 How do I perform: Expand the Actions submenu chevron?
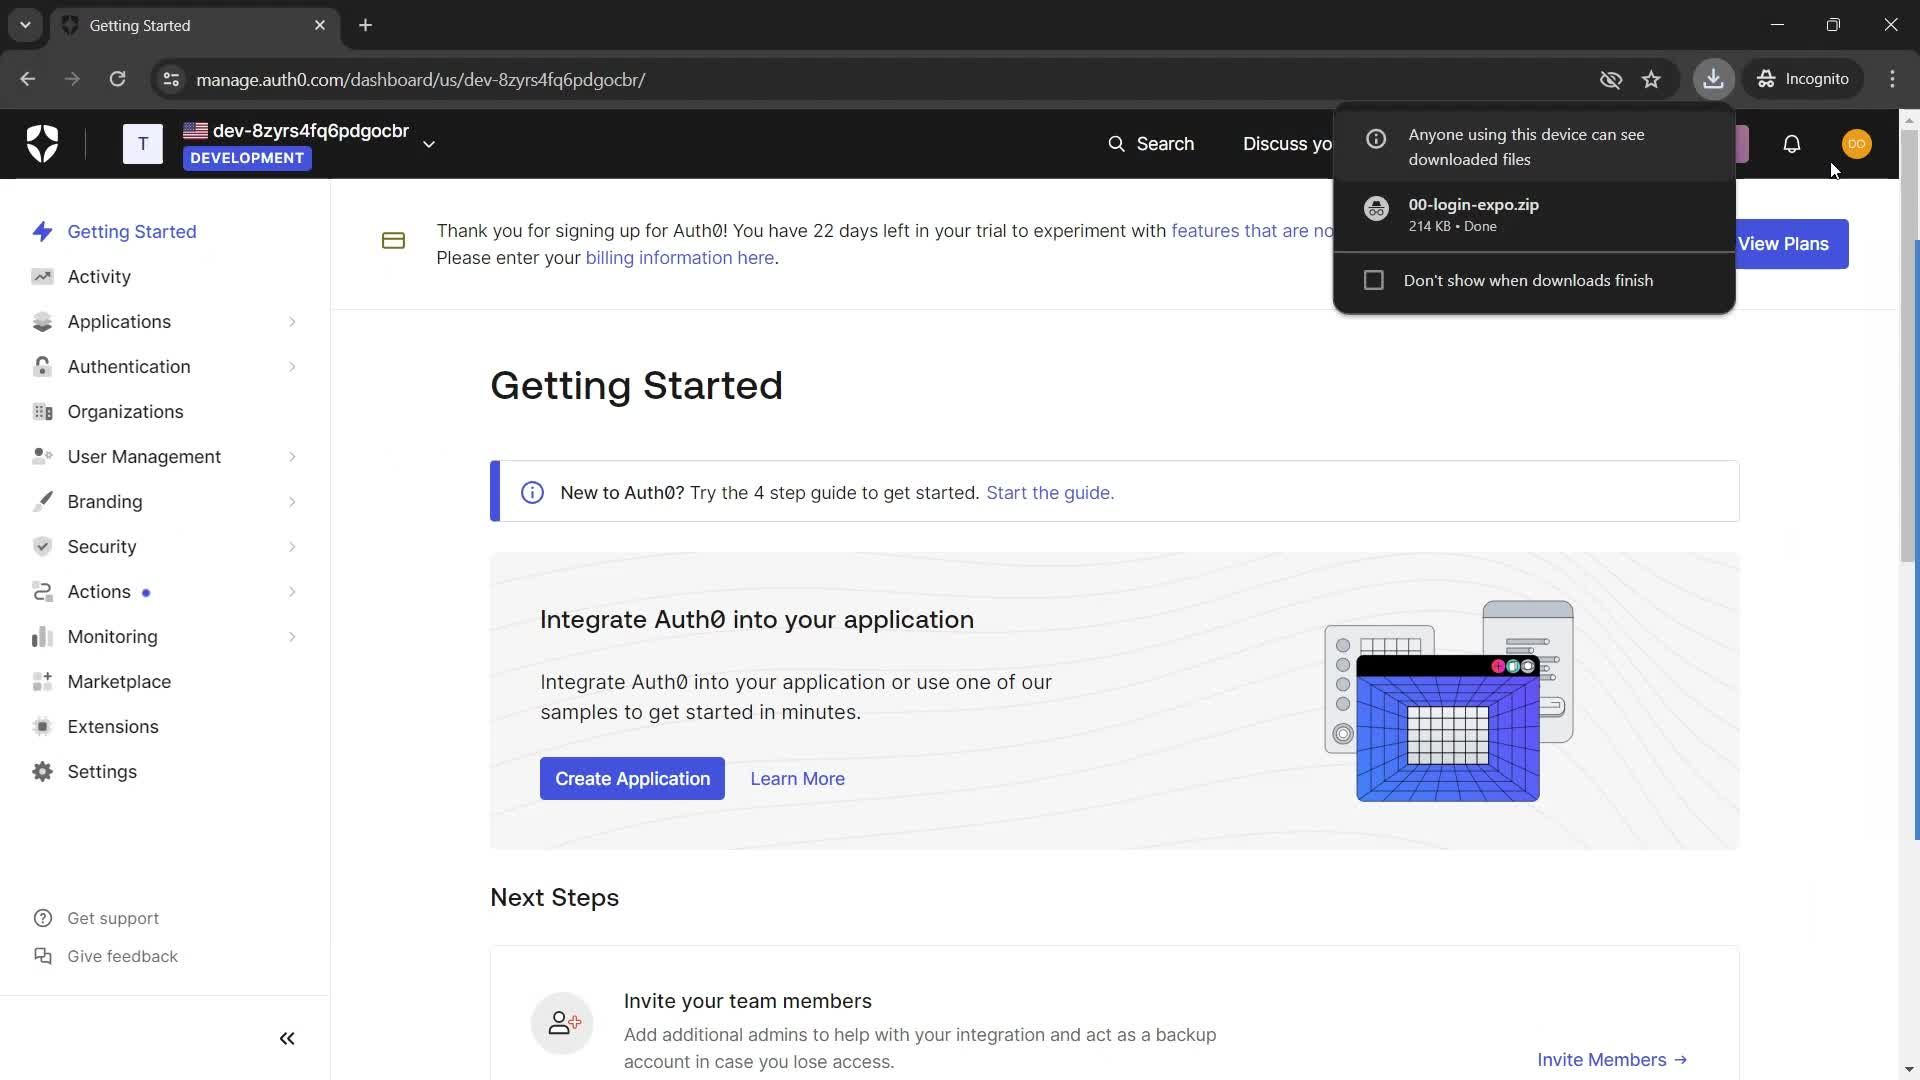(292, 592)
